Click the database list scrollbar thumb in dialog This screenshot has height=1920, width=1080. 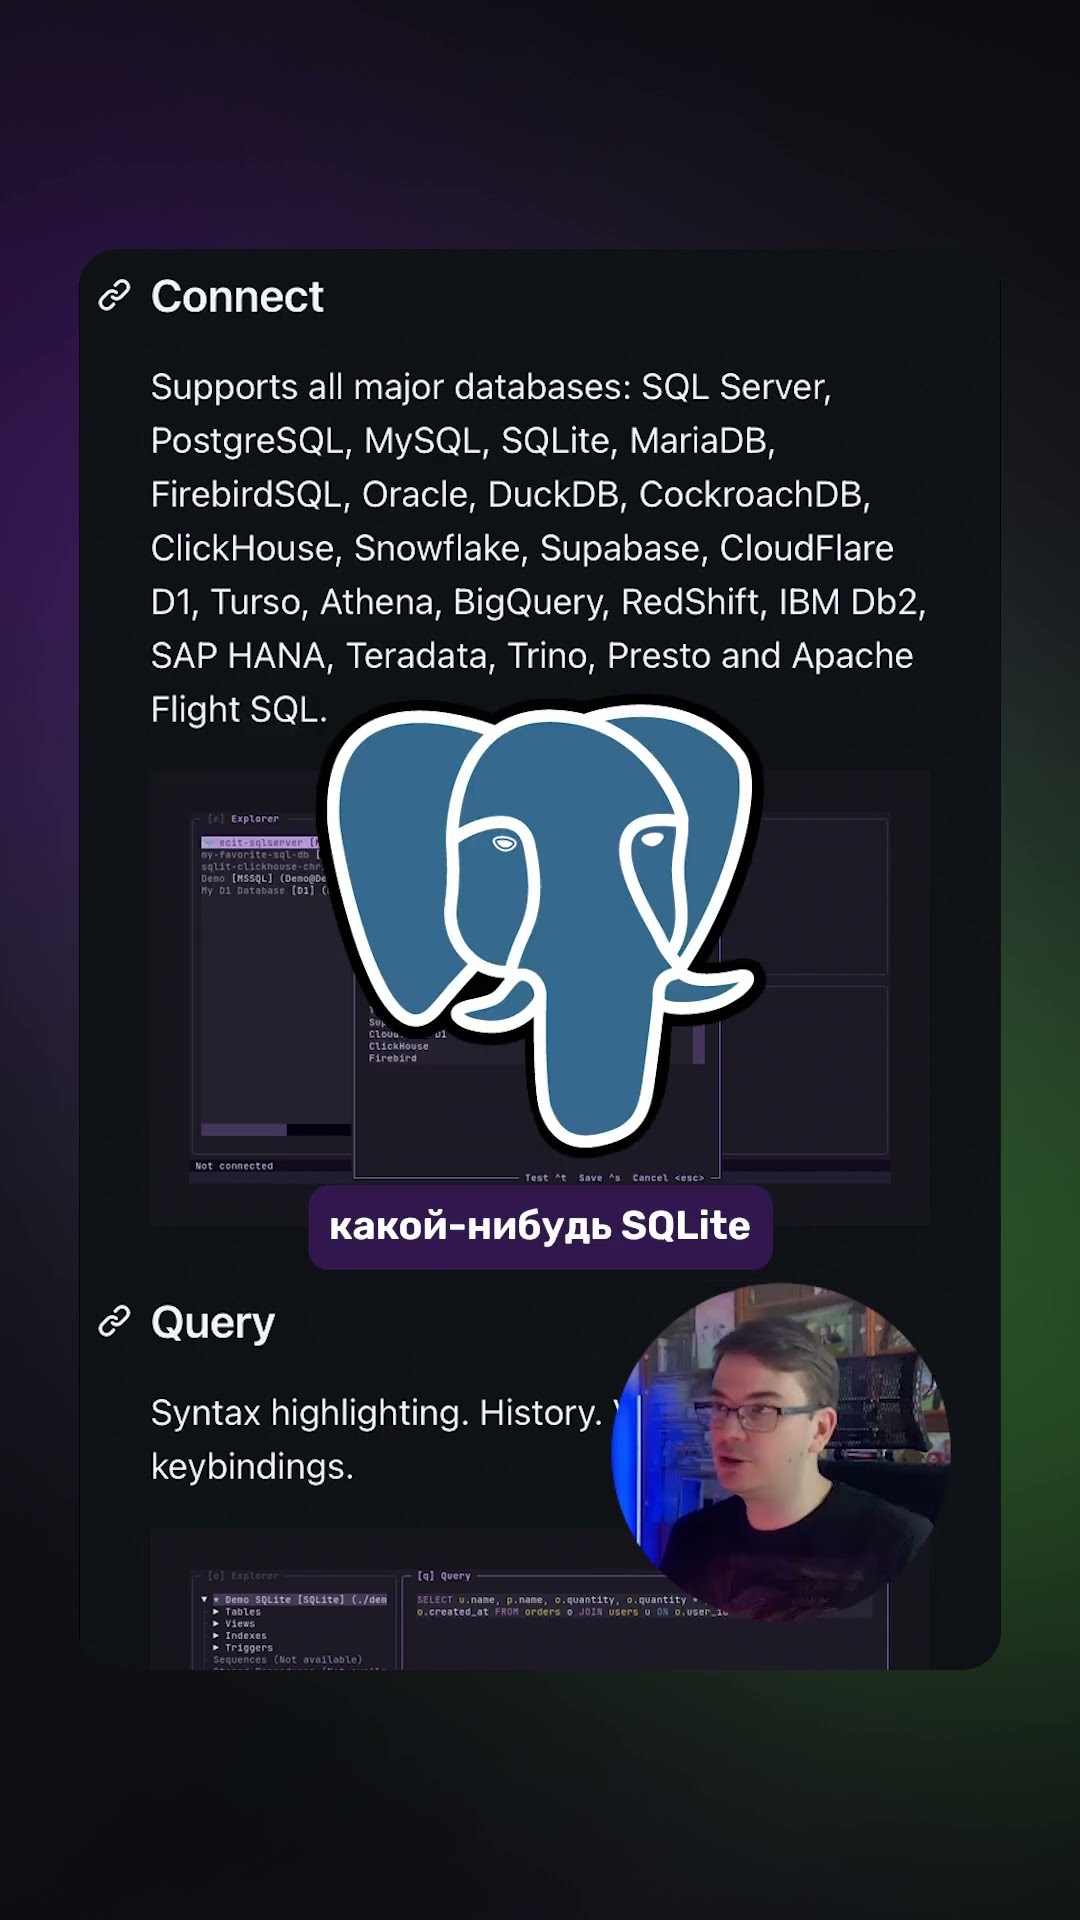click(x=699, y=1045)
